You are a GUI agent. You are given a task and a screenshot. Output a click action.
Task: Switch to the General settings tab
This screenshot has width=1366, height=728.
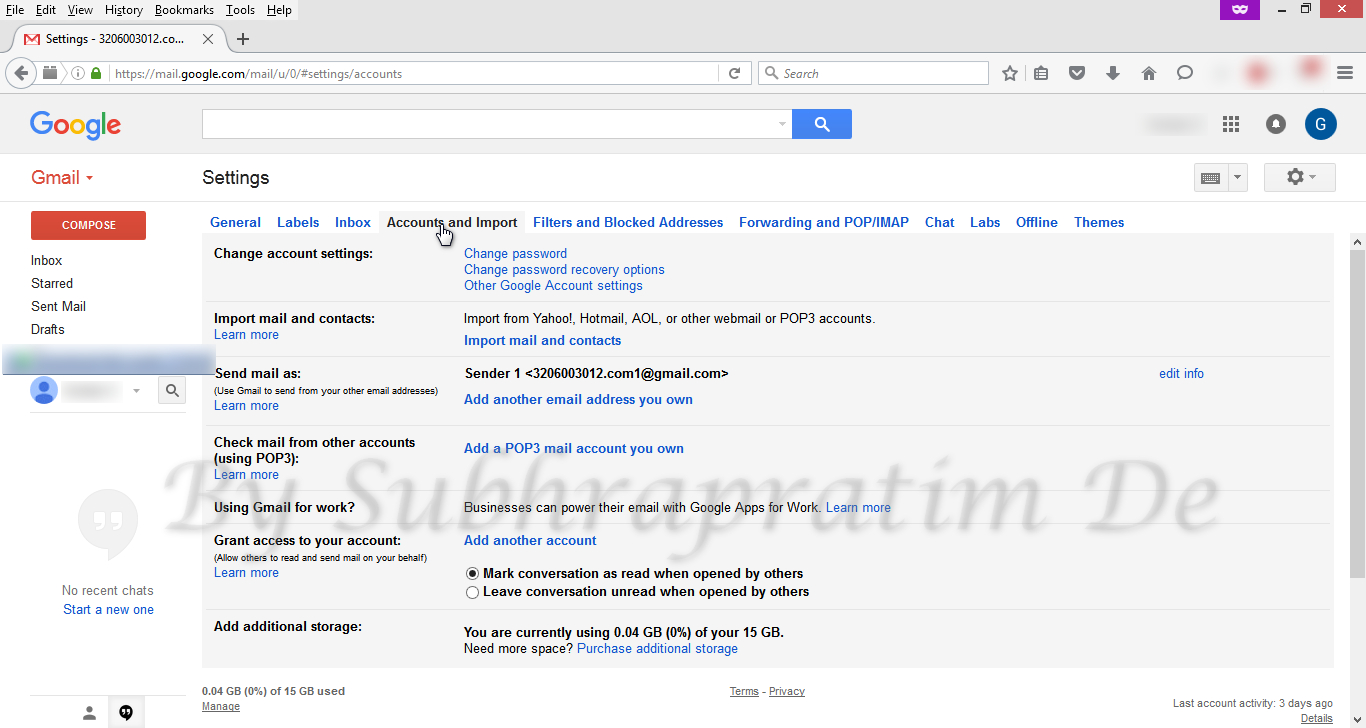(235, 223)
